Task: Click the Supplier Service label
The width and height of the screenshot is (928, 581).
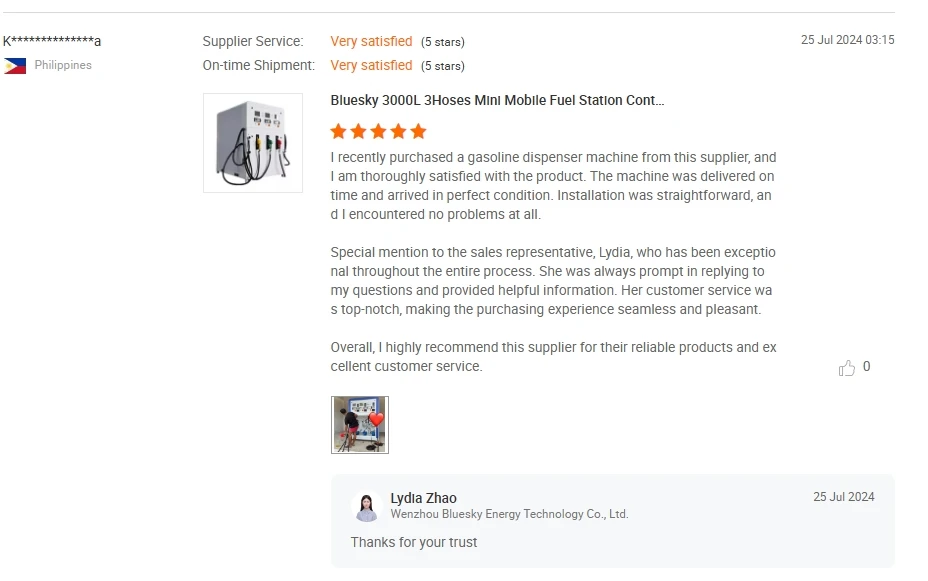Action: click(252, 41)
